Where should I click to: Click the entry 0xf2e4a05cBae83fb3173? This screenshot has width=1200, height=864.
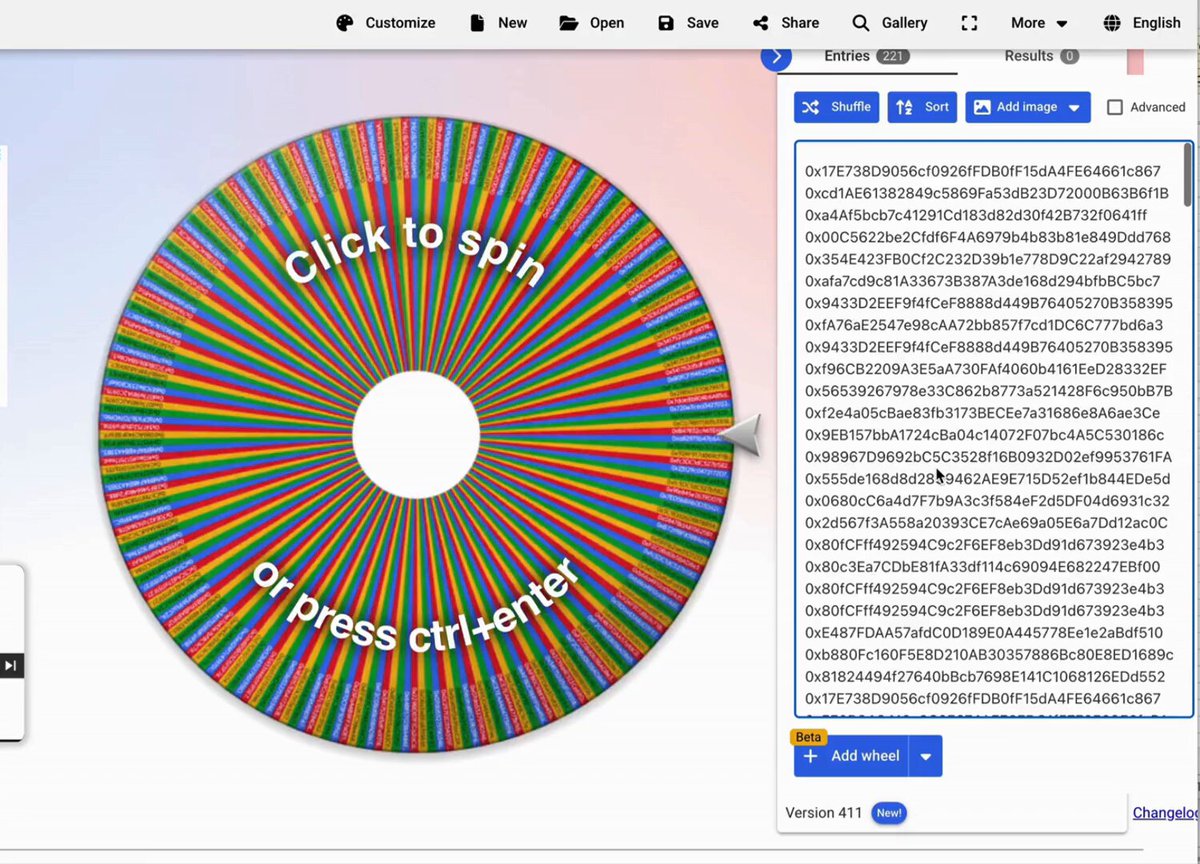(983, 413)
